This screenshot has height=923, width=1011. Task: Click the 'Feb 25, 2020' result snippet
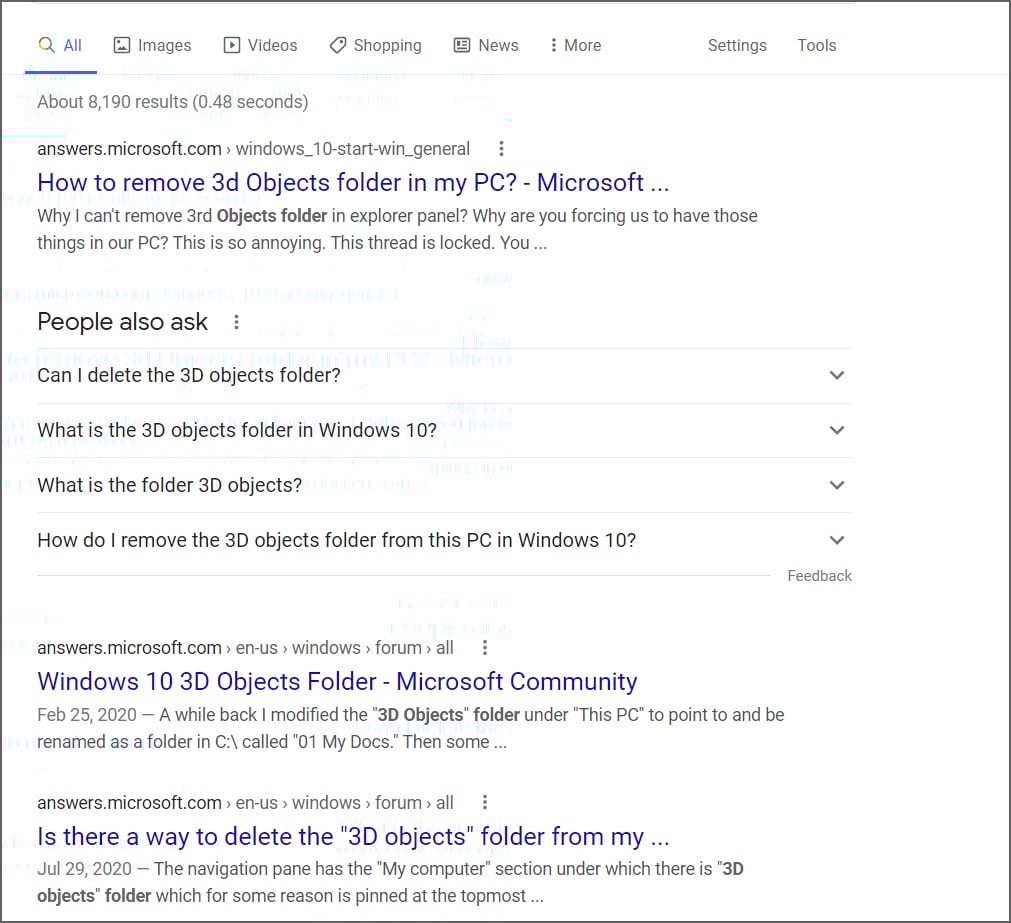[411, 728]
